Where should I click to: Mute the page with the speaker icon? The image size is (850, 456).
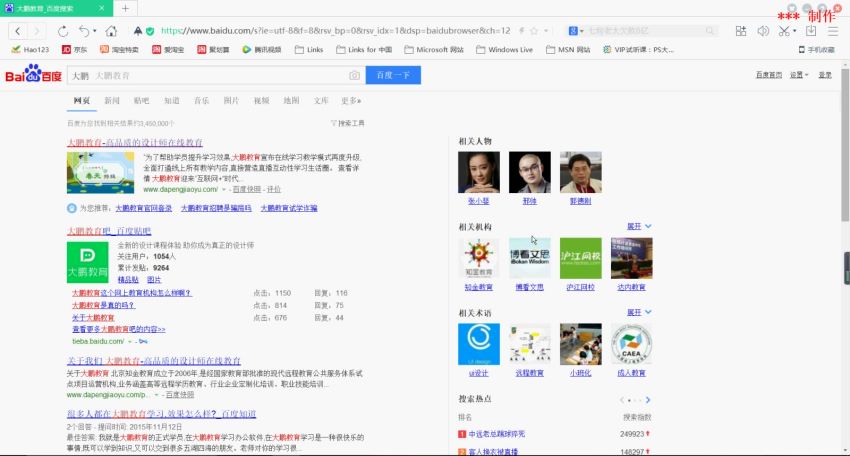point(763,31)
